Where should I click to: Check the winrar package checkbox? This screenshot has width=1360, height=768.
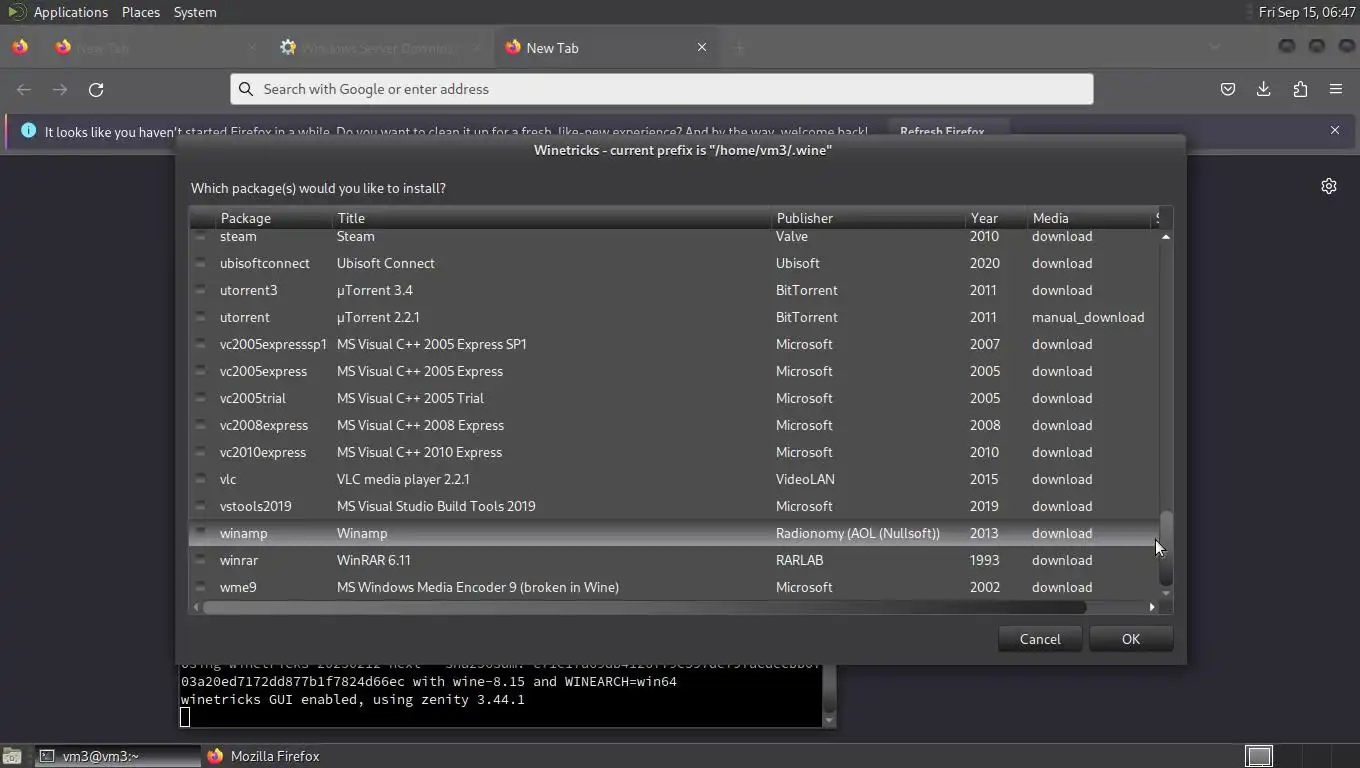click(201, 560)
